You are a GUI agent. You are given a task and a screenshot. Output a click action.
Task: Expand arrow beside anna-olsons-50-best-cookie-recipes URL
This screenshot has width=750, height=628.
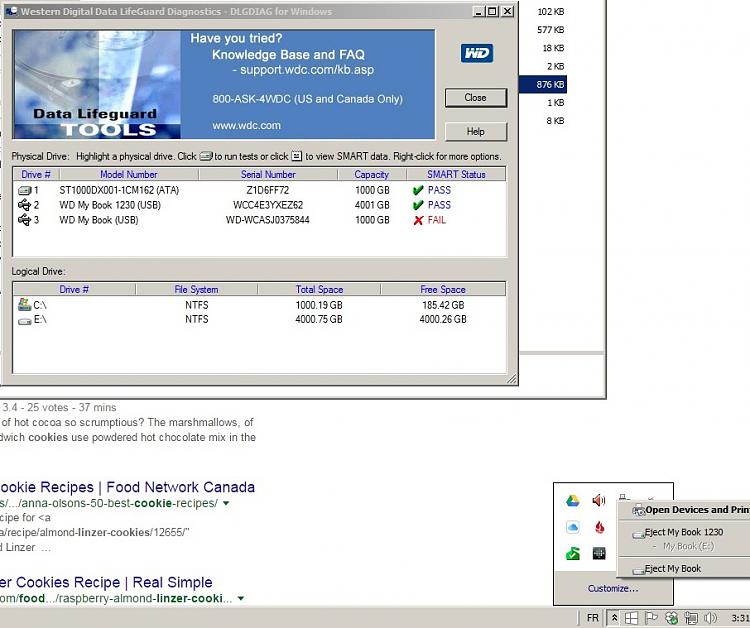click(x=226, y=503)
